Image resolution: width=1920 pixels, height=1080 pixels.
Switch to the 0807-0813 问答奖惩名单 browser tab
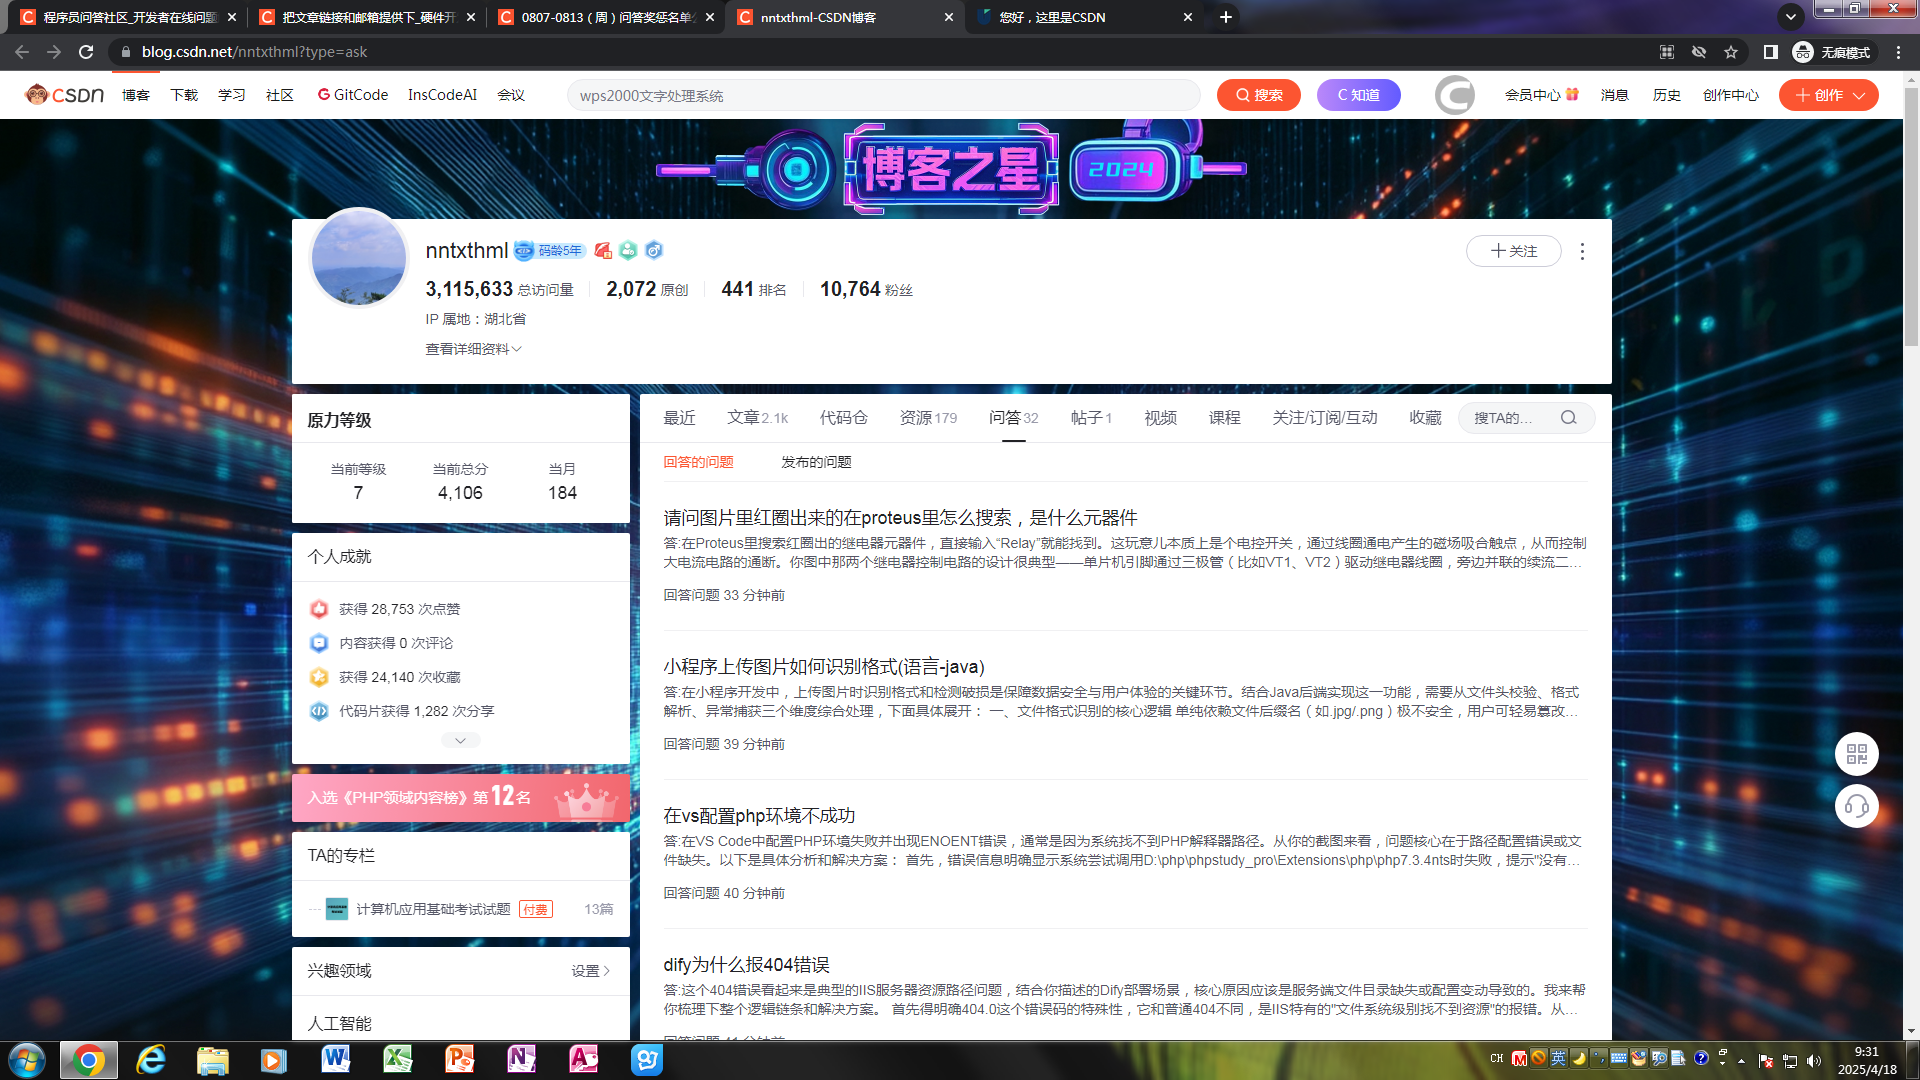point(606,17)
